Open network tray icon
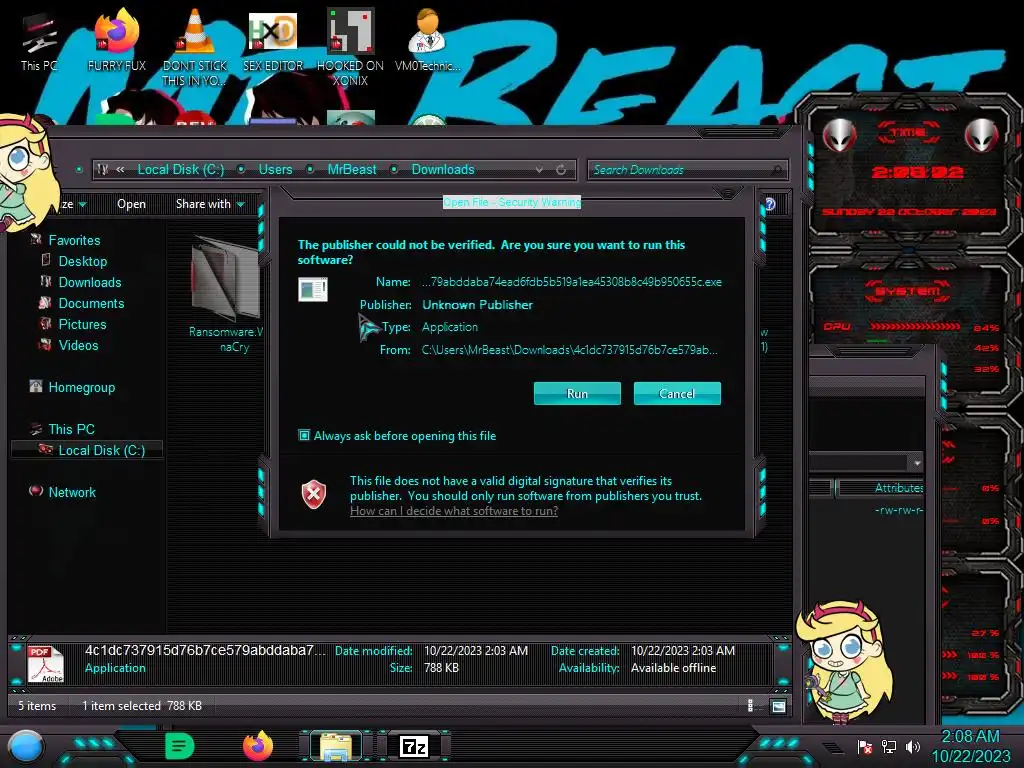Screen dimensions: 1024x768 click(x=889, y=746)
